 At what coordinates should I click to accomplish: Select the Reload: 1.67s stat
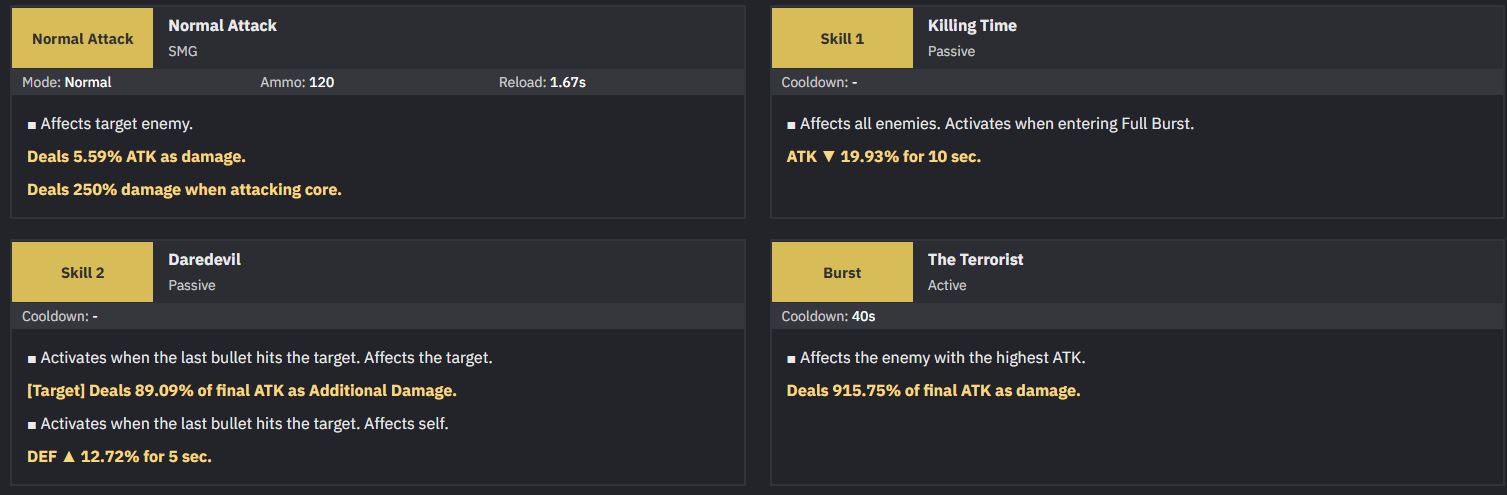(542, 82)
